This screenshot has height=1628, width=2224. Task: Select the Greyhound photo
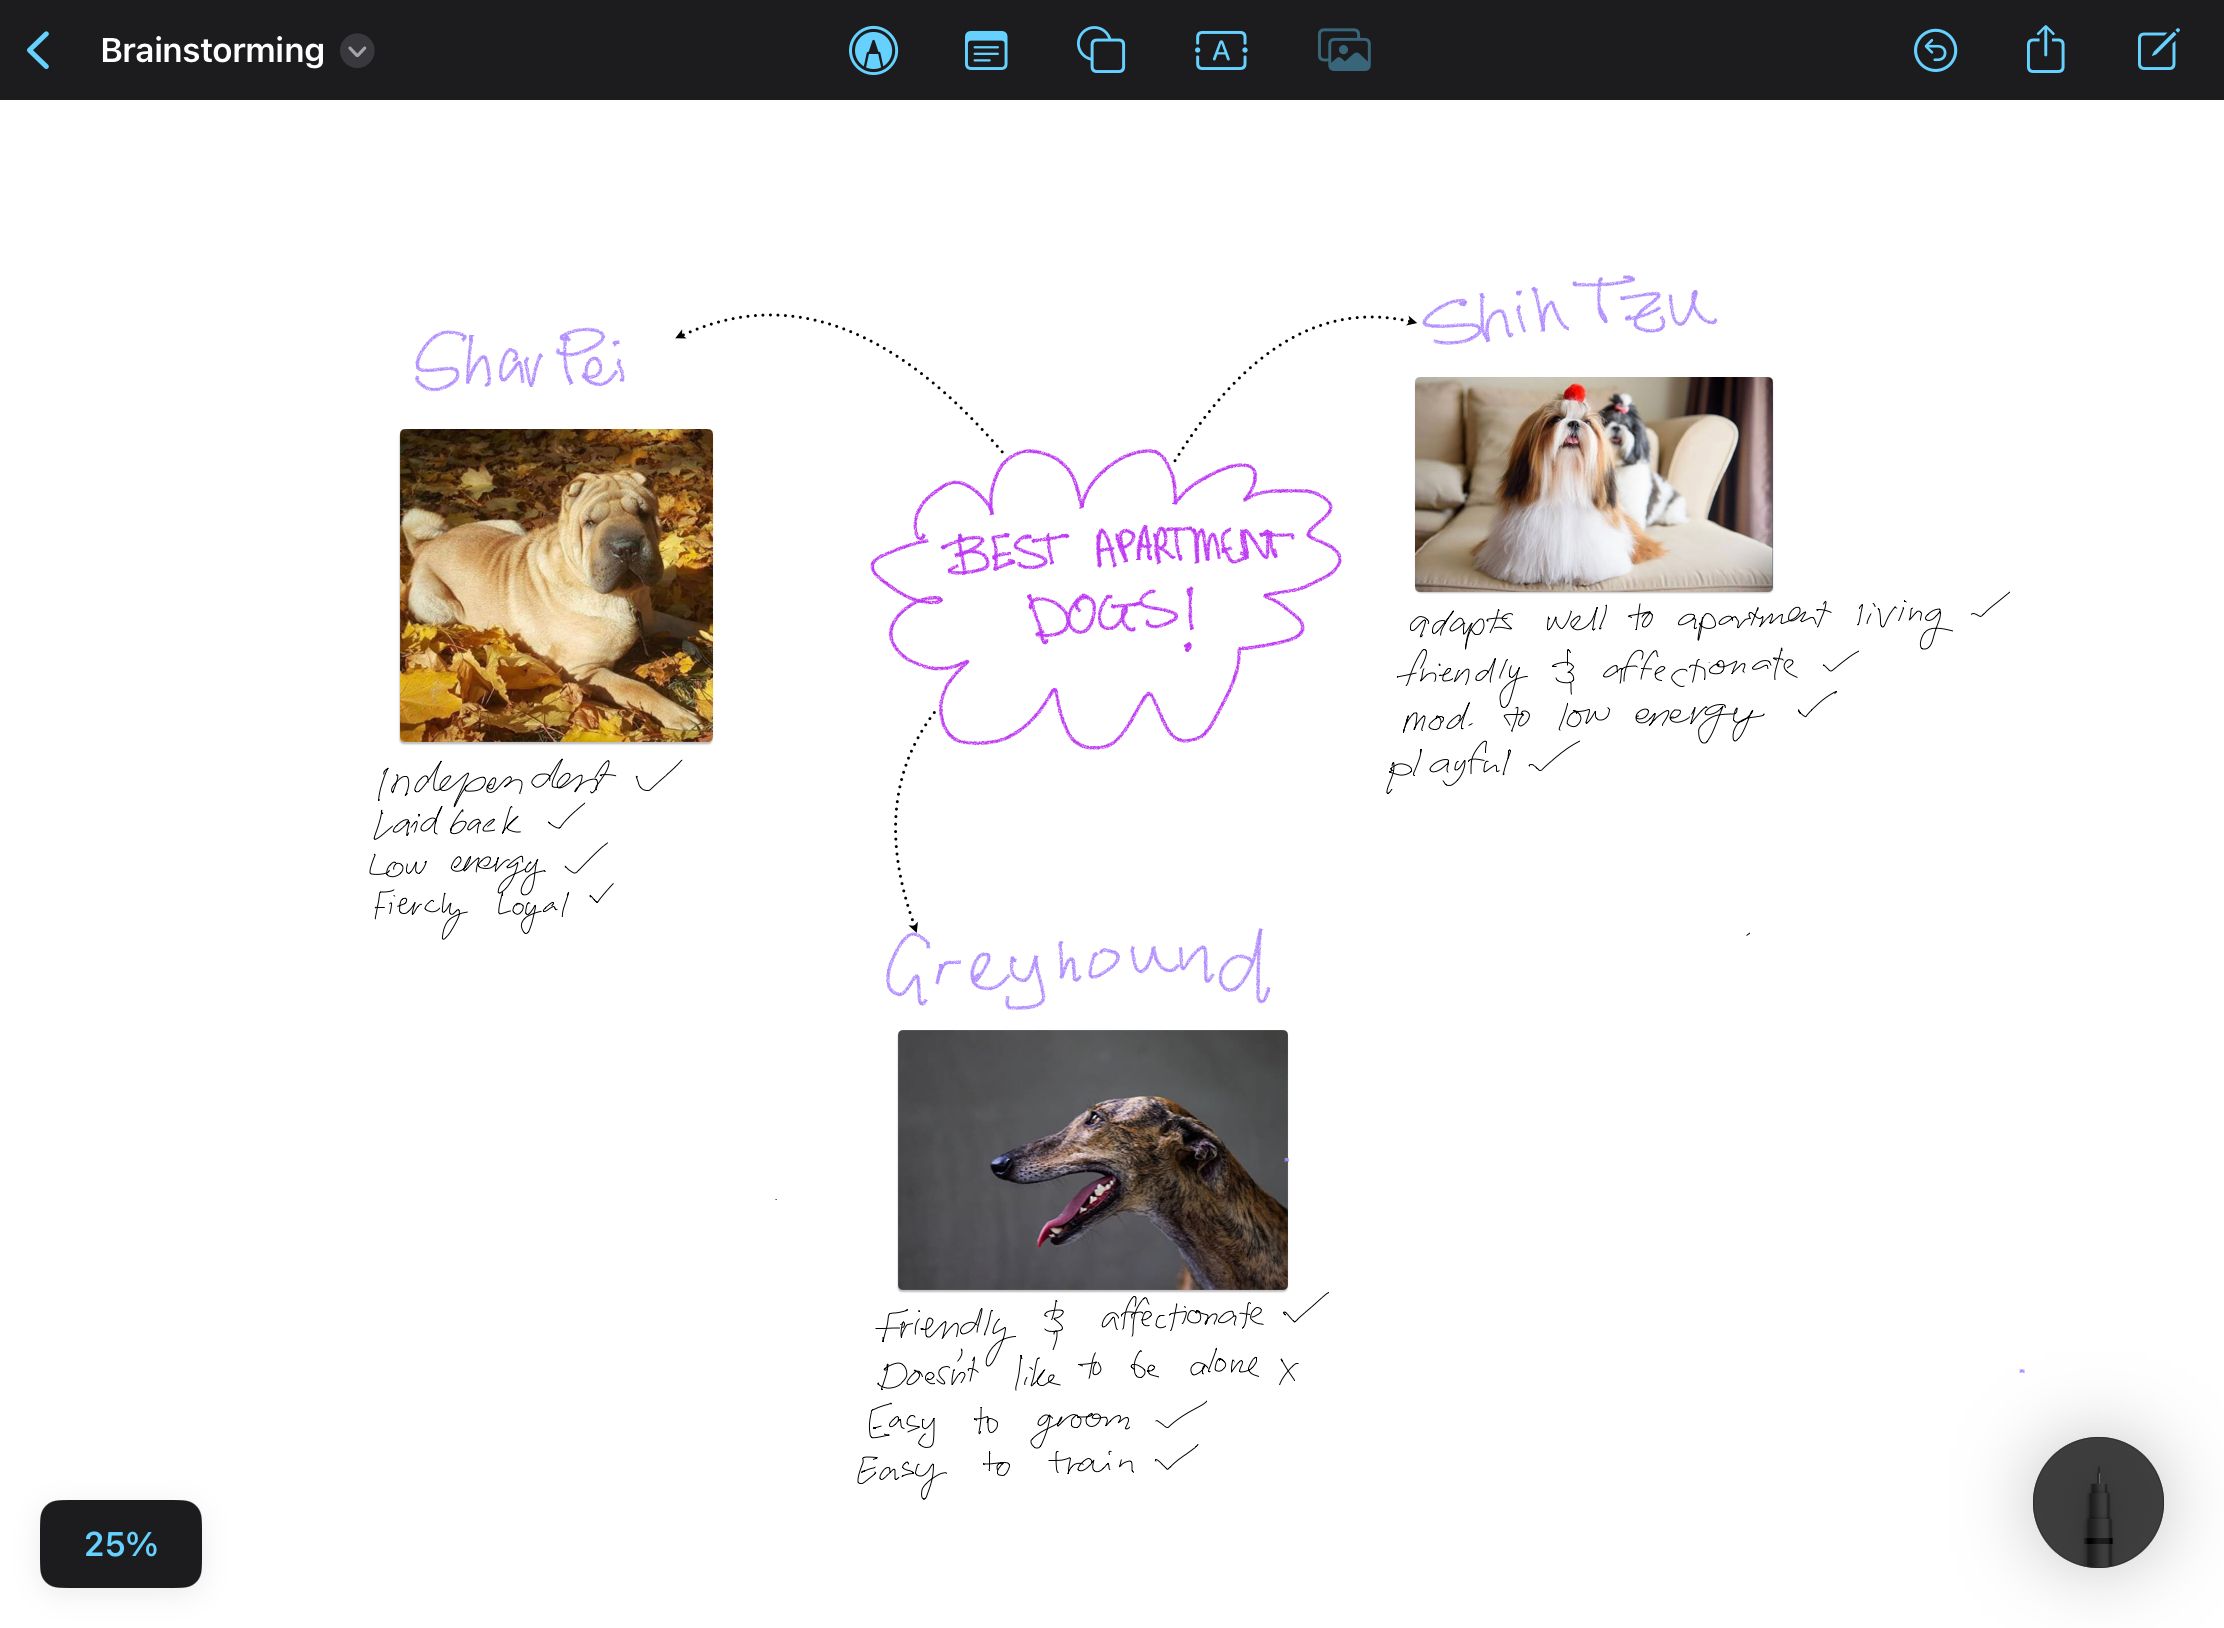click(x=1092, y=1159)
